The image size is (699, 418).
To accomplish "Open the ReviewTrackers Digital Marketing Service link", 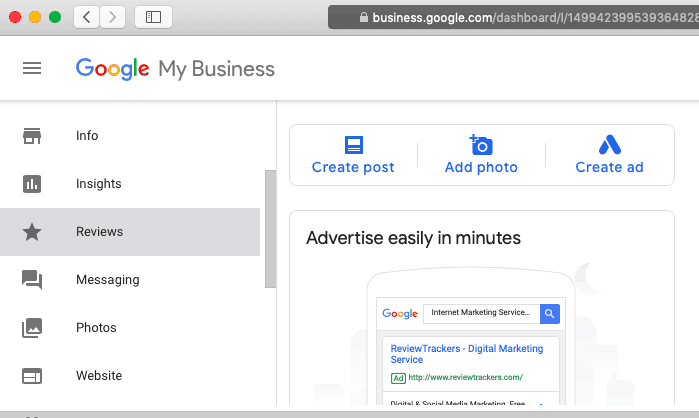I will click(x=466, y=354).
